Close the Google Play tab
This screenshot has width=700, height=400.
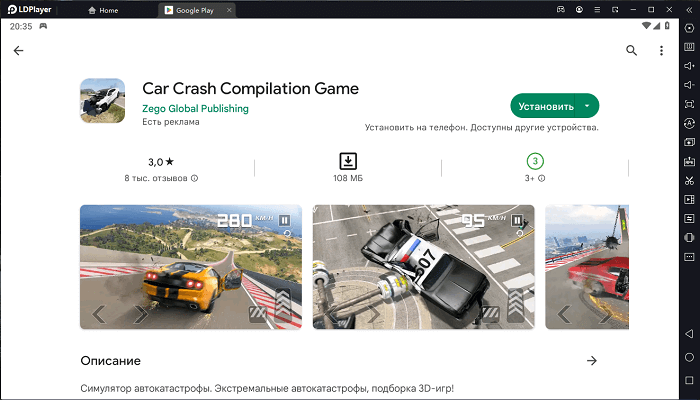(x=229, y=10)
